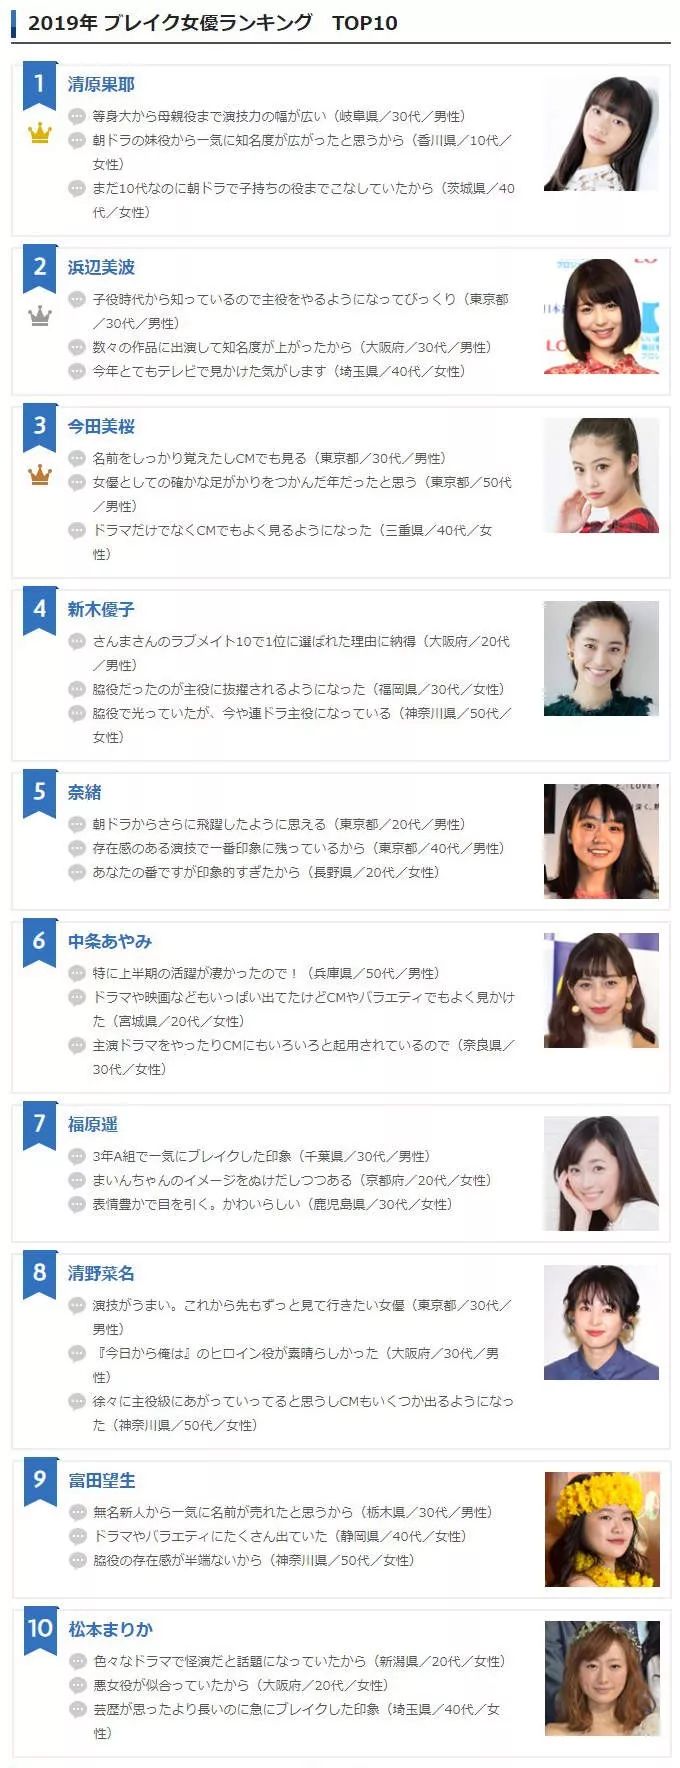680x1768 pixels.
Task: Click the first comment bubble icon under 奈緒
Action: point(77,824)
